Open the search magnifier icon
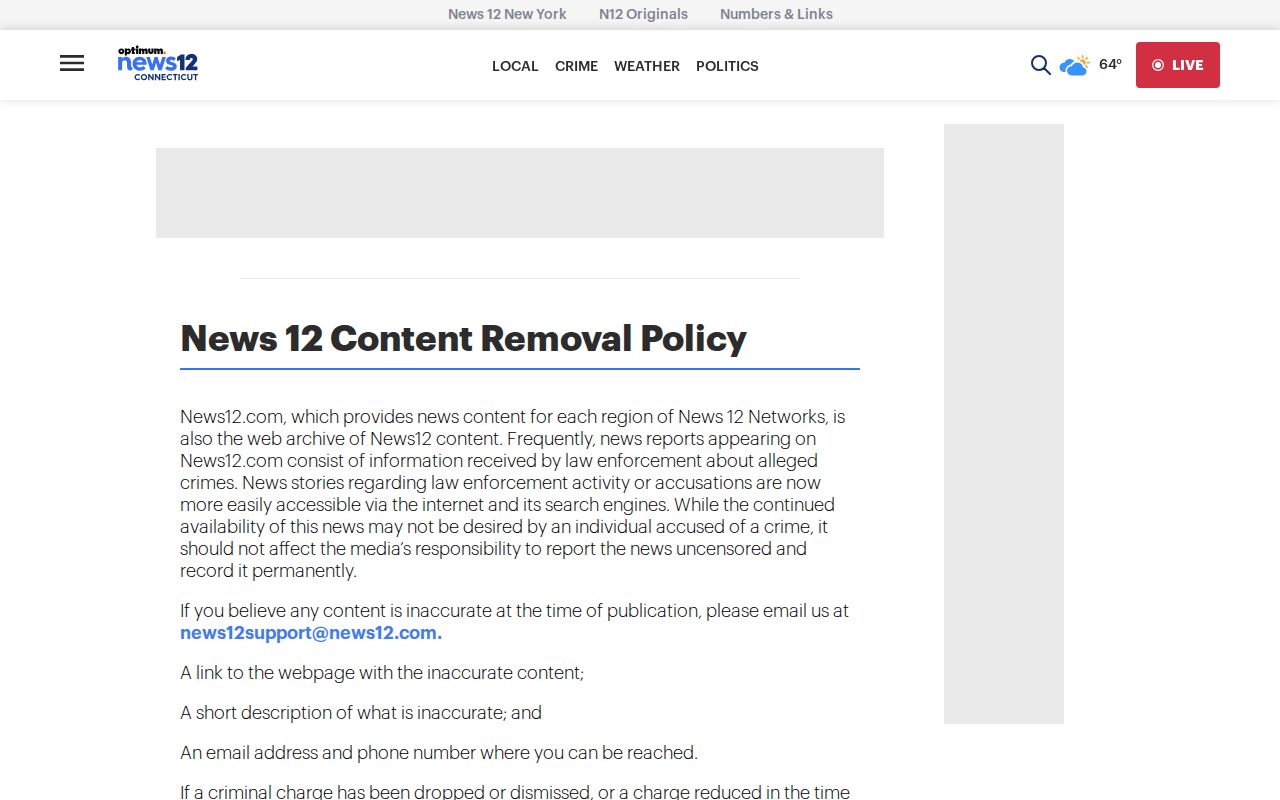 point(1040,65)
